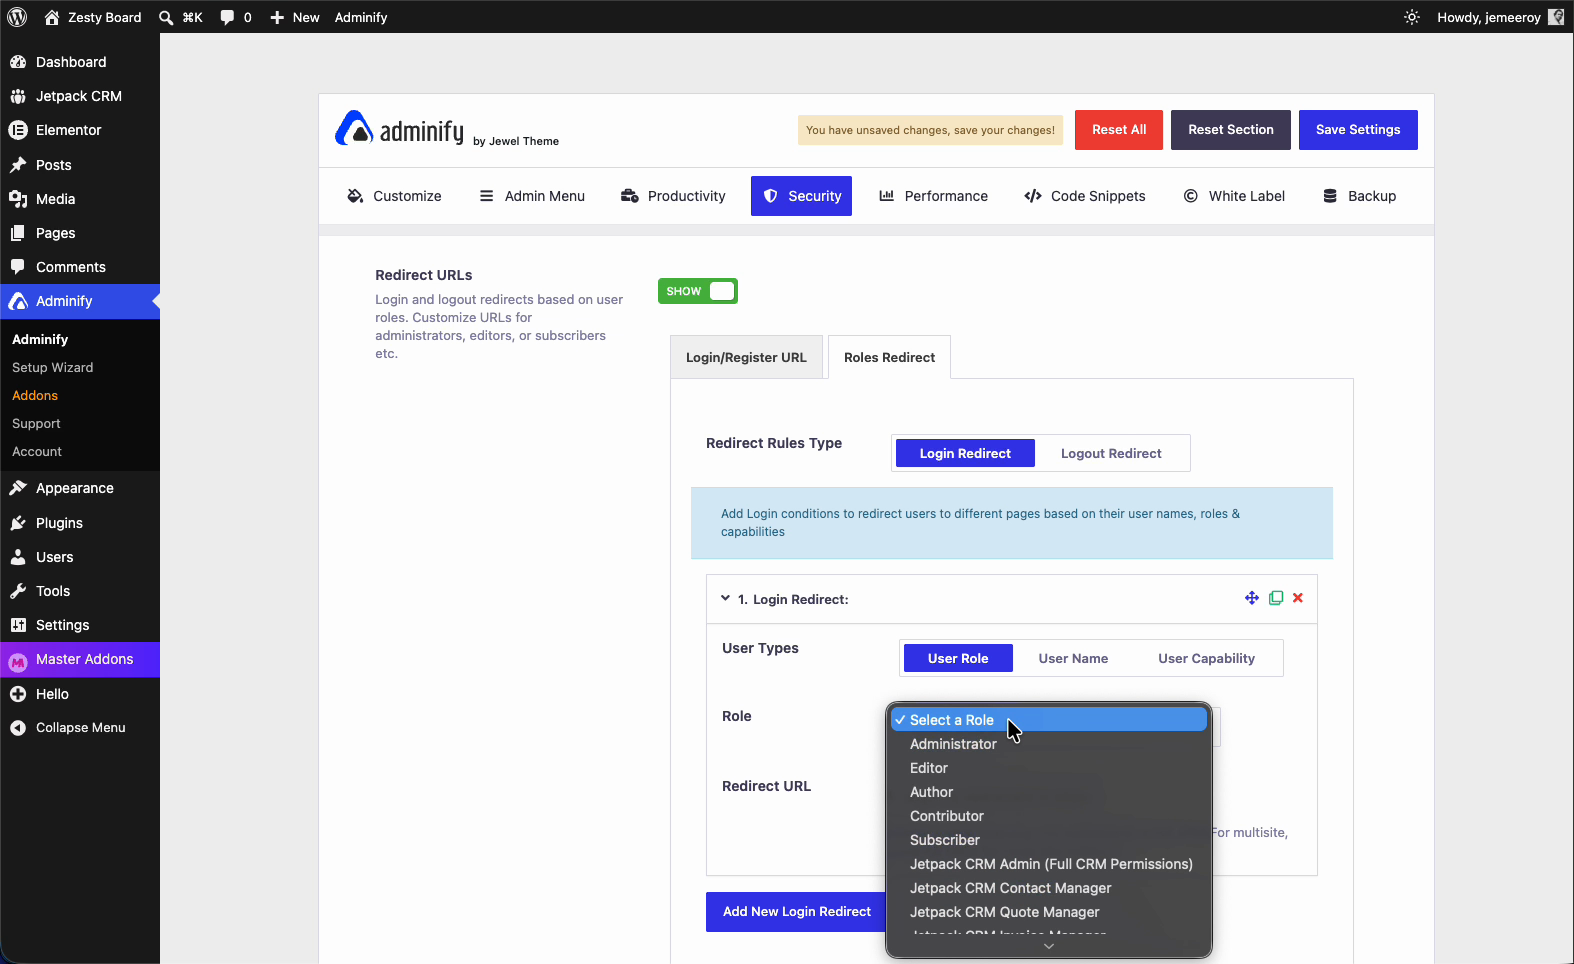This screenshot has height=964, width=1574.
Task: Click the search magnifier icon
Action: pos(166,17)
